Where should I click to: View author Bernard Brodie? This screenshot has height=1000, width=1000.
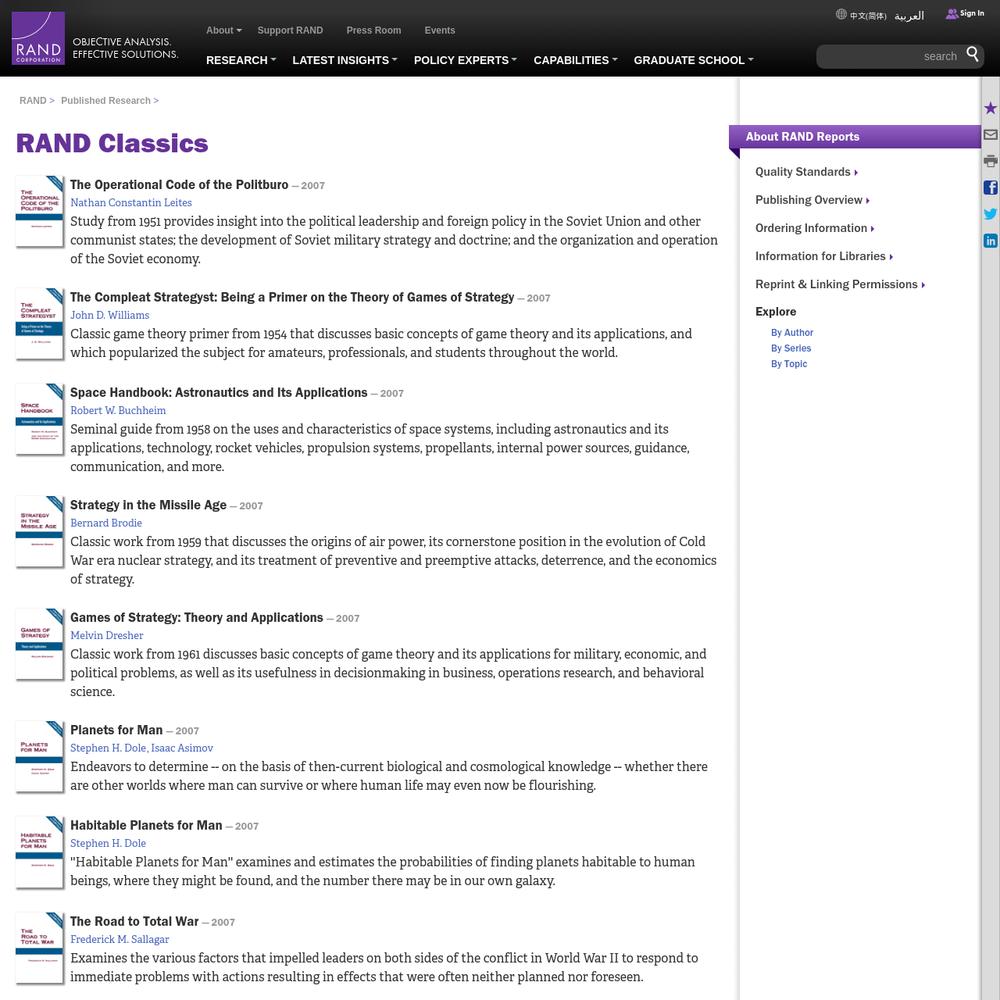pos(106,523)
